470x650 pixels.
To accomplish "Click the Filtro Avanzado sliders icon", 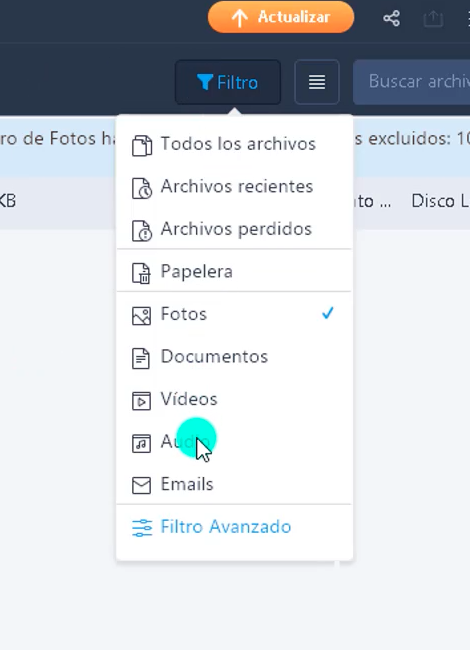I will (x=142, y=528).
